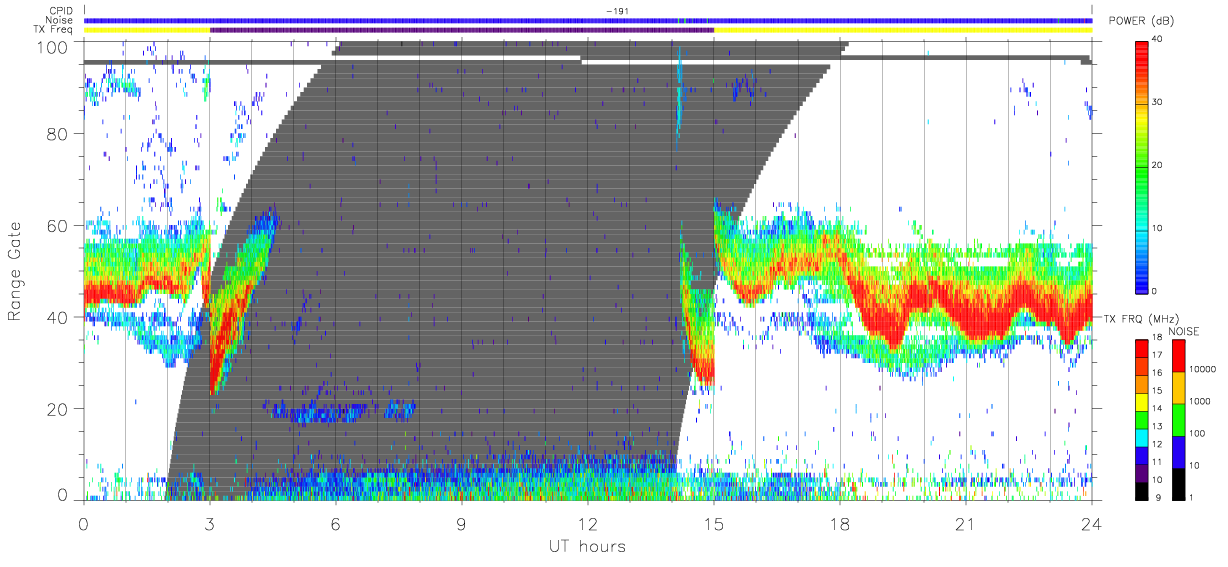1228x567 pixels.
Task: Click the "1000" label on the noise legend
Action: click(x=1200, y=401)
